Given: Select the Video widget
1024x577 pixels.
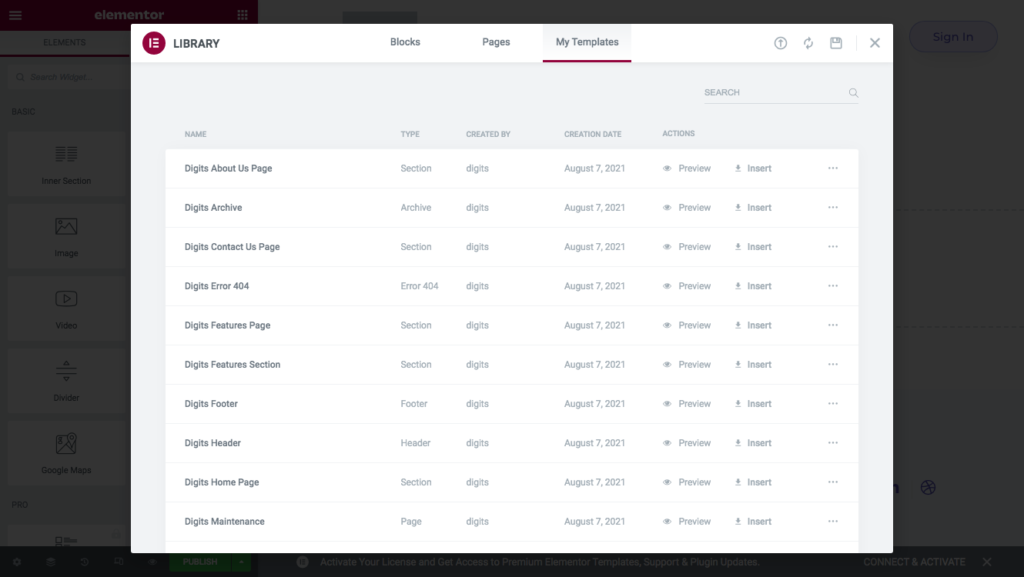Looking at the screenshot, I should (x=66, y=309).
